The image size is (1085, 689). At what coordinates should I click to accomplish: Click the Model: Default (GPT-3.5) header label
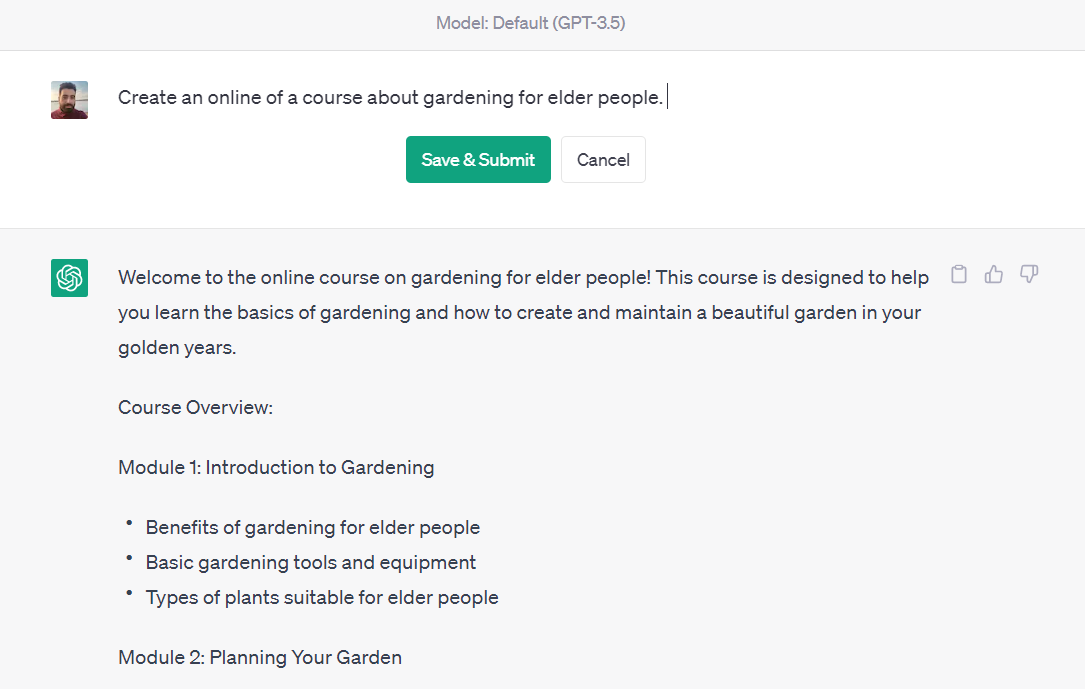tap(531, 23)
